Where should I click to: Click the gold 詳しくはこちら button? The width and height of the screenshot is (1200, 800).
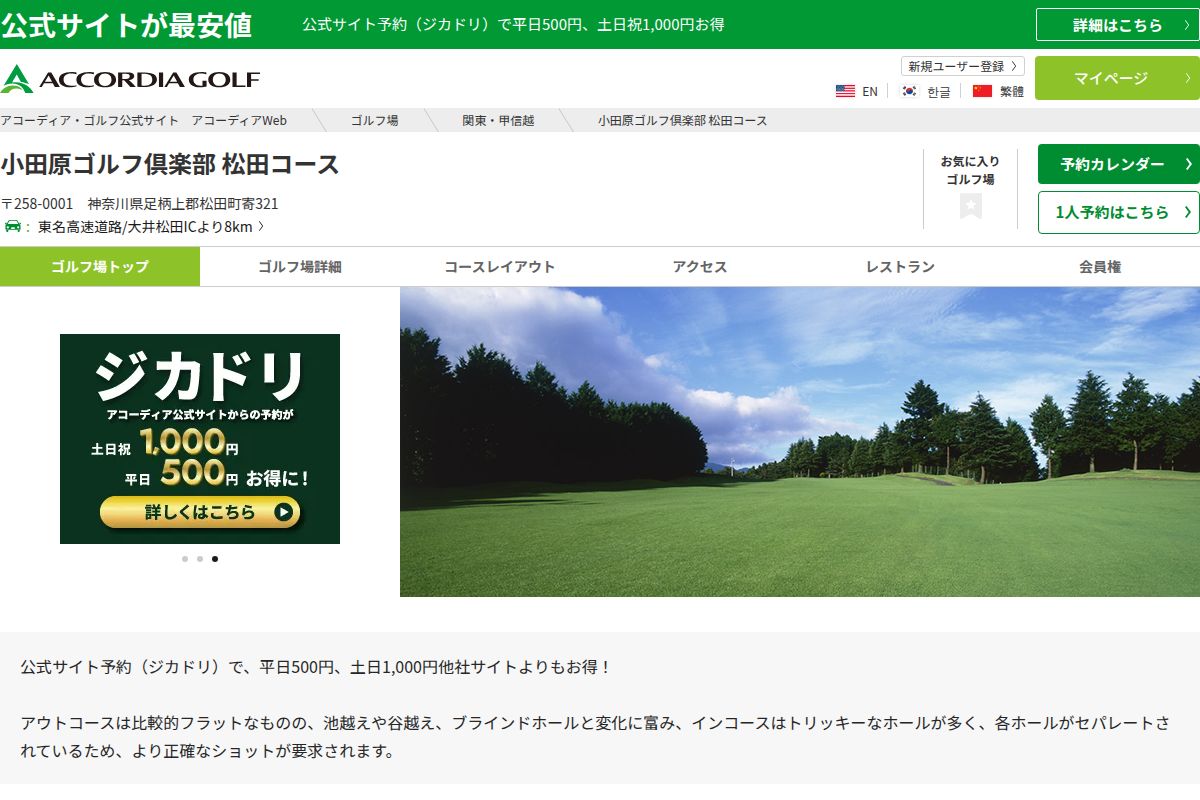click(x=200, y=512)
